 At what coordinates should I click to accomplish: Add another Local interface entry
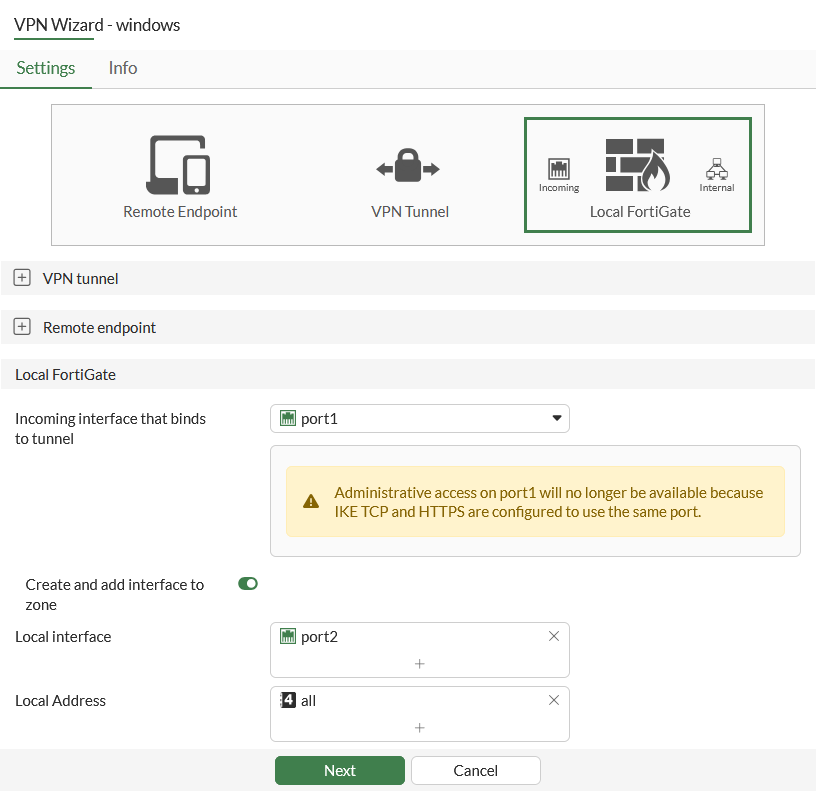click(x=420, y=664)
